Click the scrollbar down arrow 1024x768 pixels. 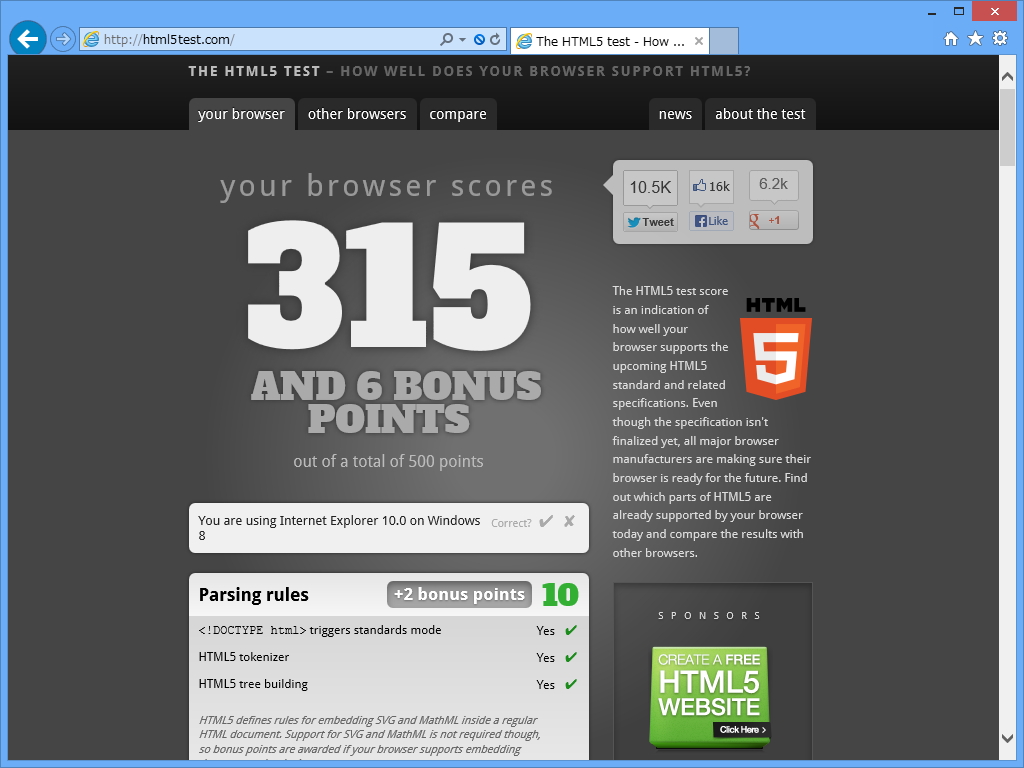(x=1008, y=739)
